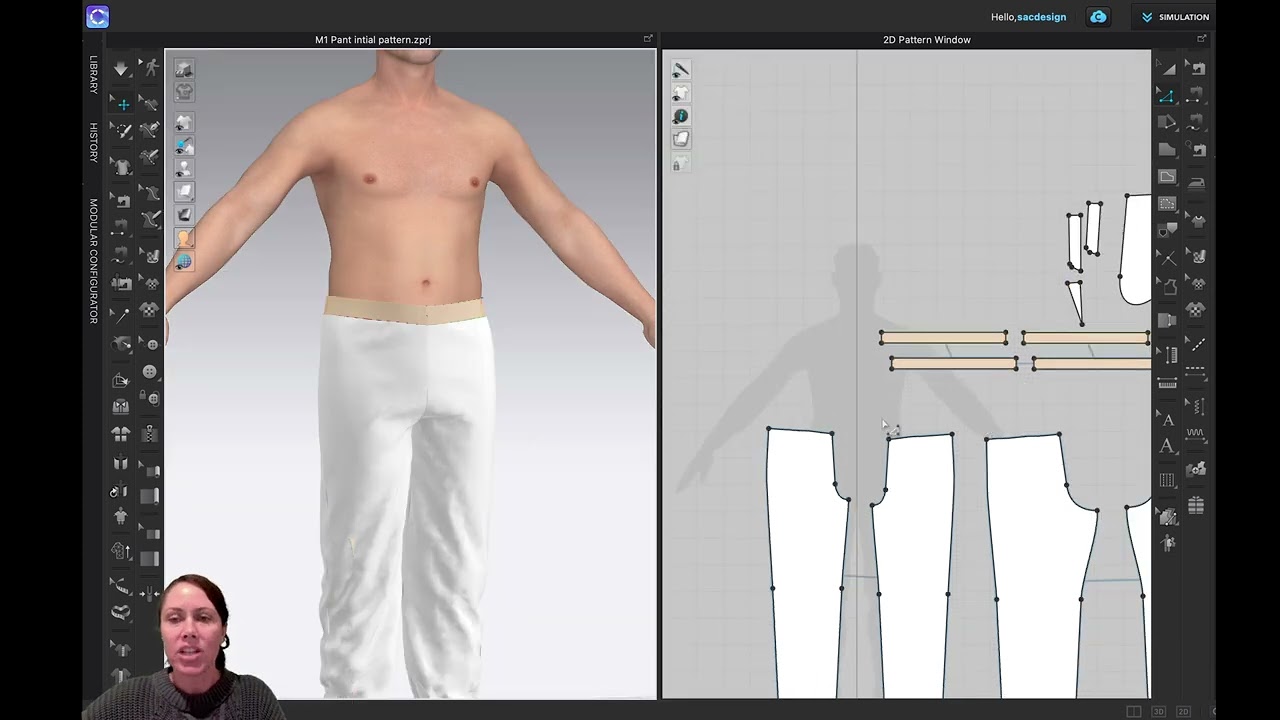Select the upper-left waistband pattern piece
The height and width of the screenshot is (720, 1280).
click(944, 338)
